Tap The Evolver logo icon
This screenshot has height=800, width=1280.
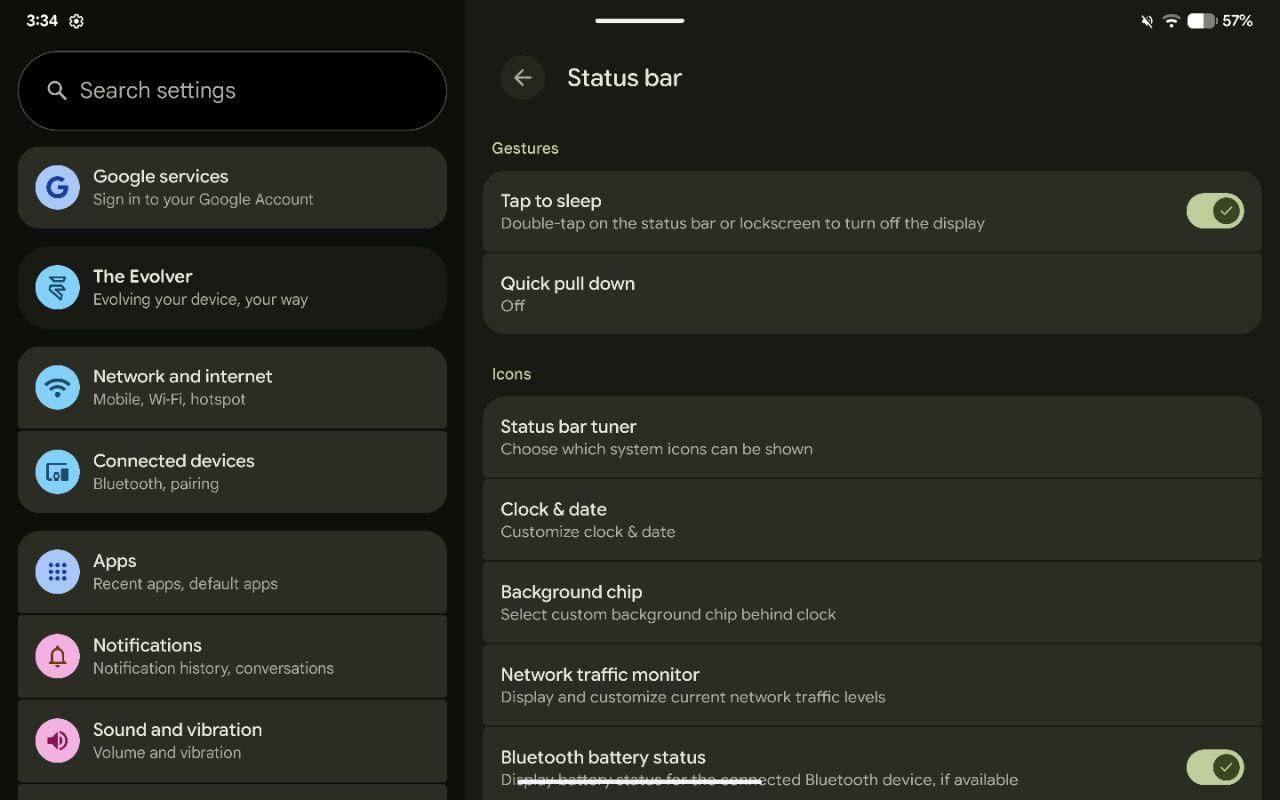point(57,288)
